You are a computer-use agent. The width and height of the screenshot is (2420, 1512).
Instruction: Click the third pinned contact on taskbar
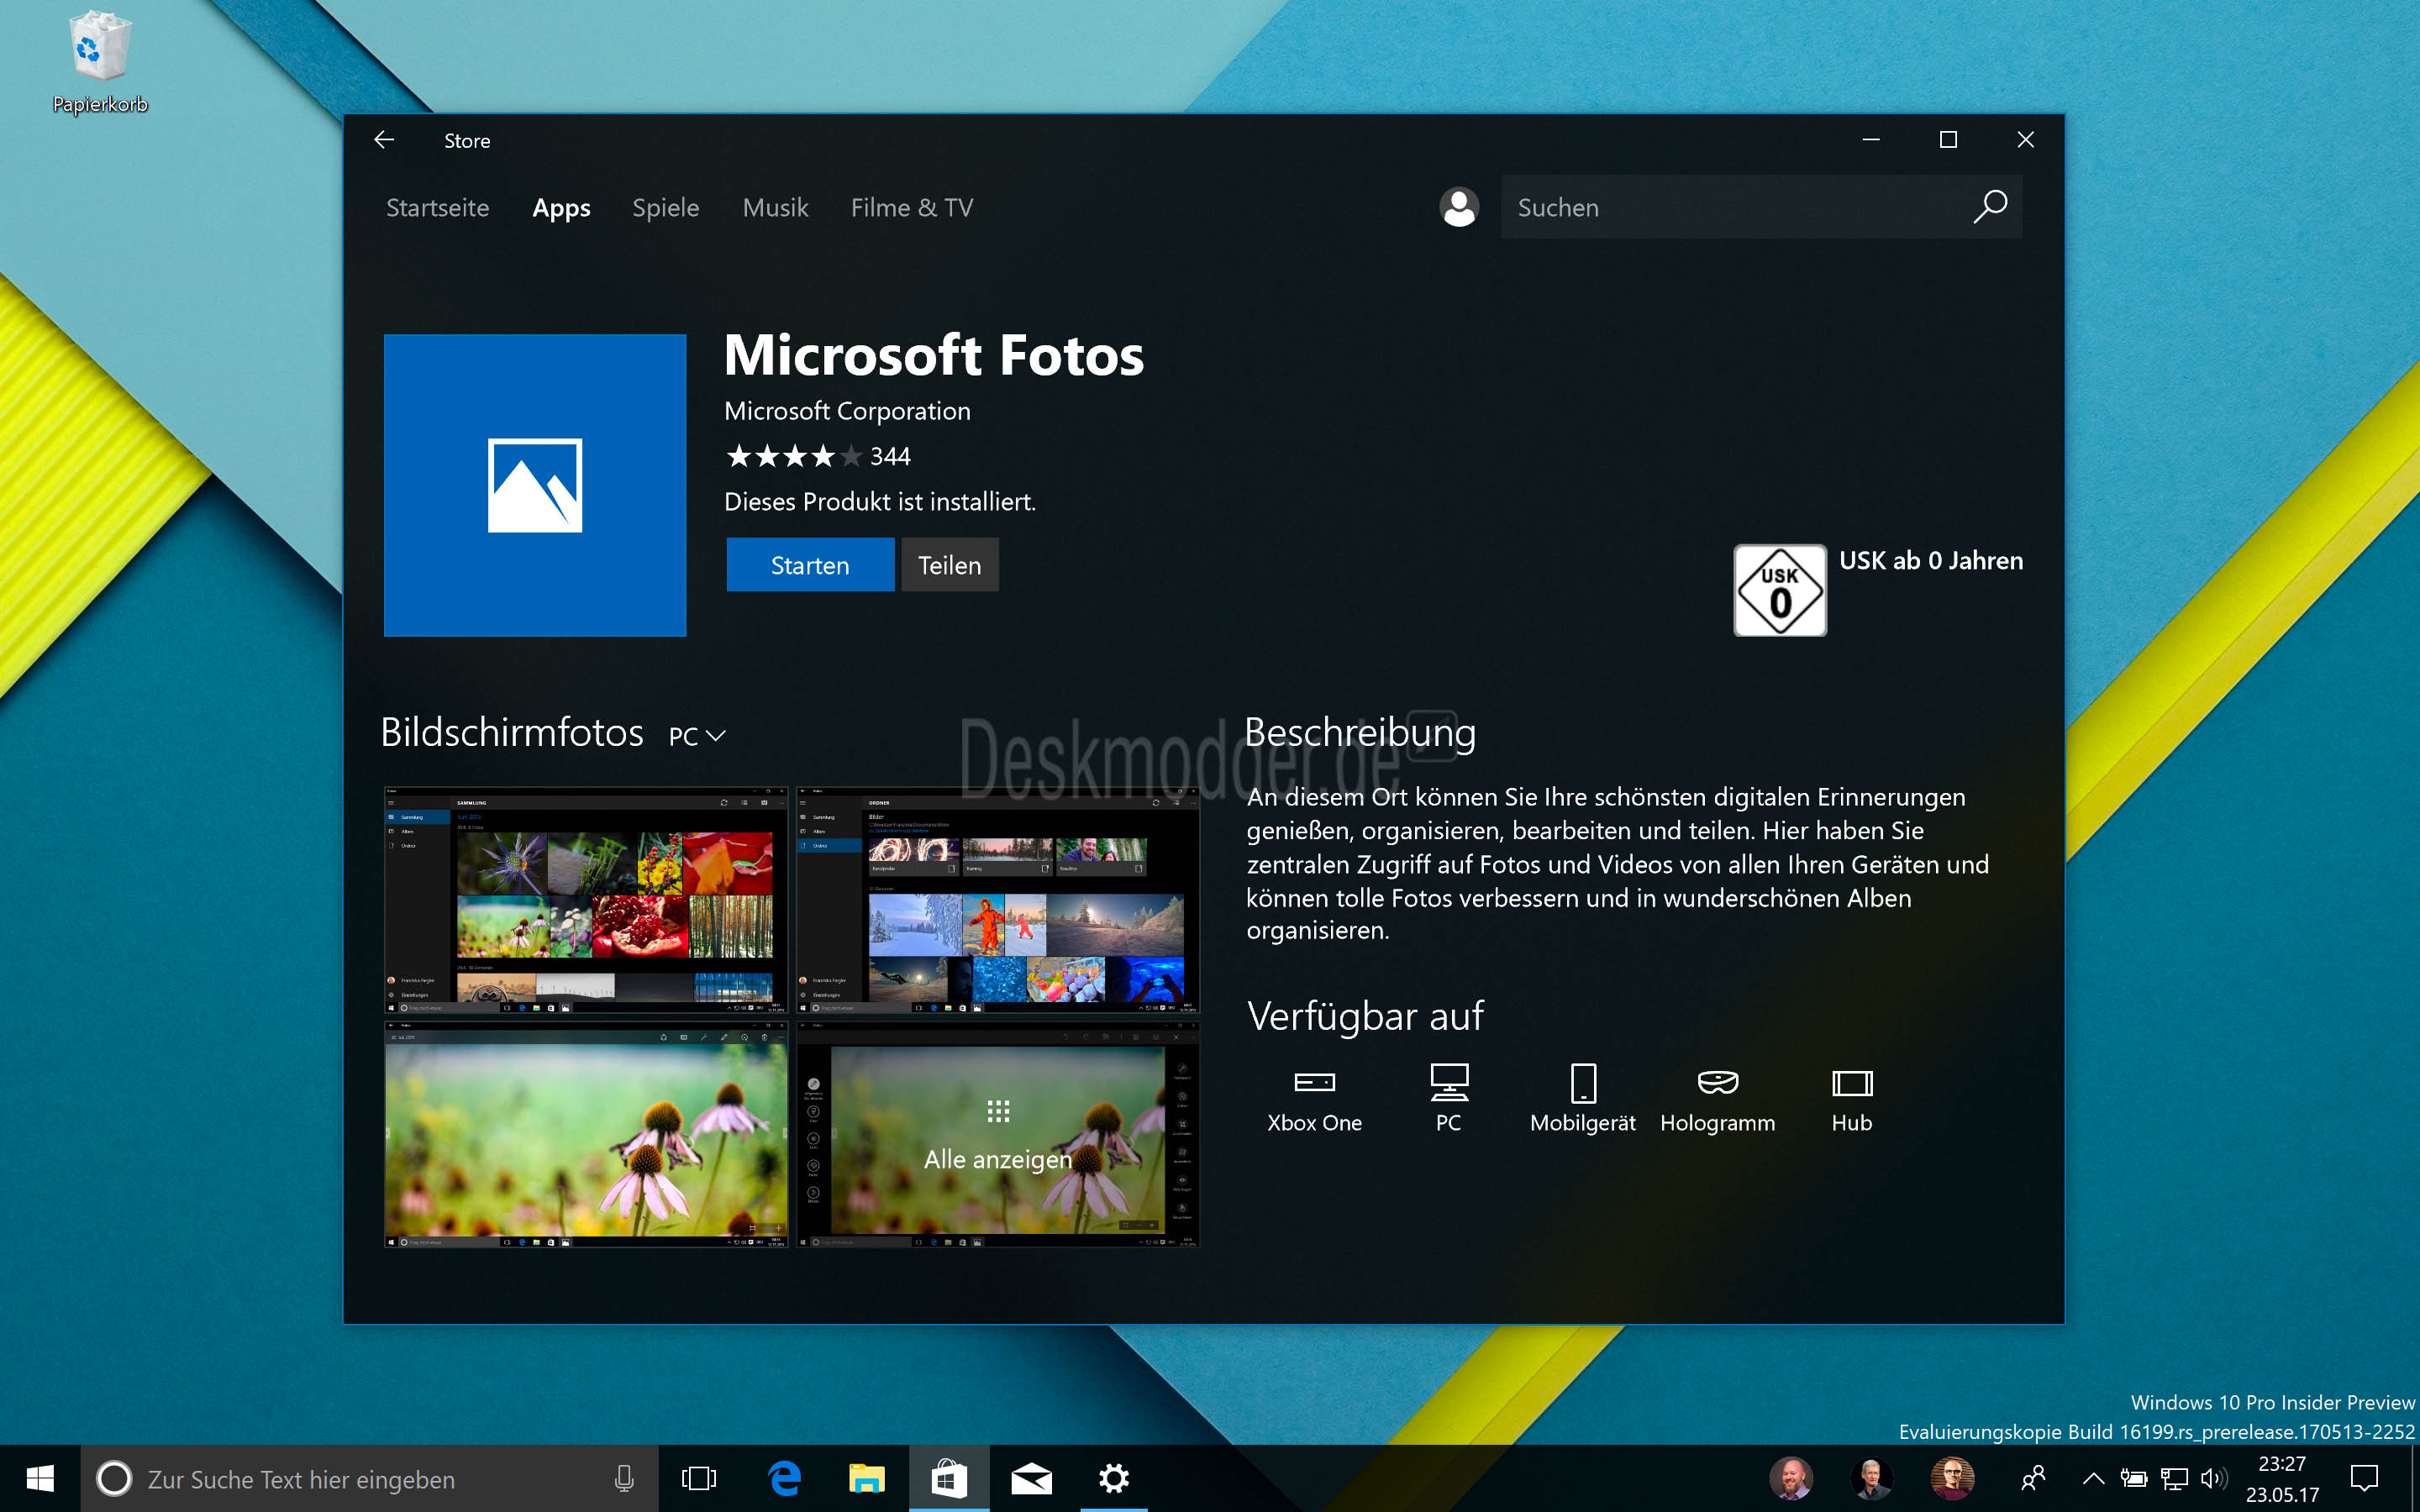(x=1951, y=1478)
